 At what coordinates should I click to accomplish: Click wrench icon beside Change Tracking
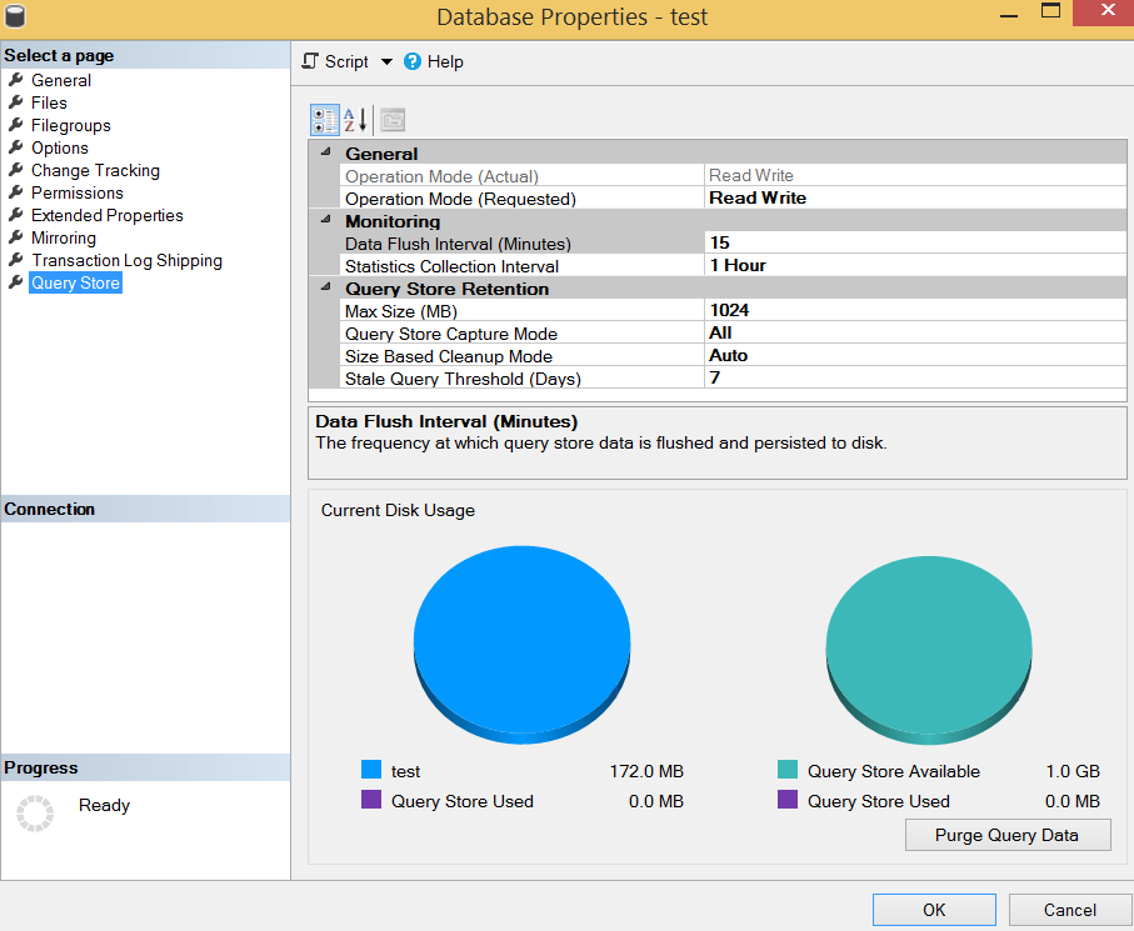[16, 169]
